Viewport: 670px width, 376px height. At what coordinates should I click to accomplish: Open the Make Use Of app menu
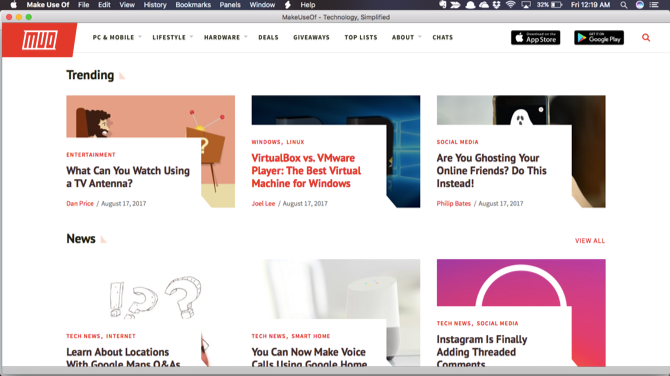48,5
